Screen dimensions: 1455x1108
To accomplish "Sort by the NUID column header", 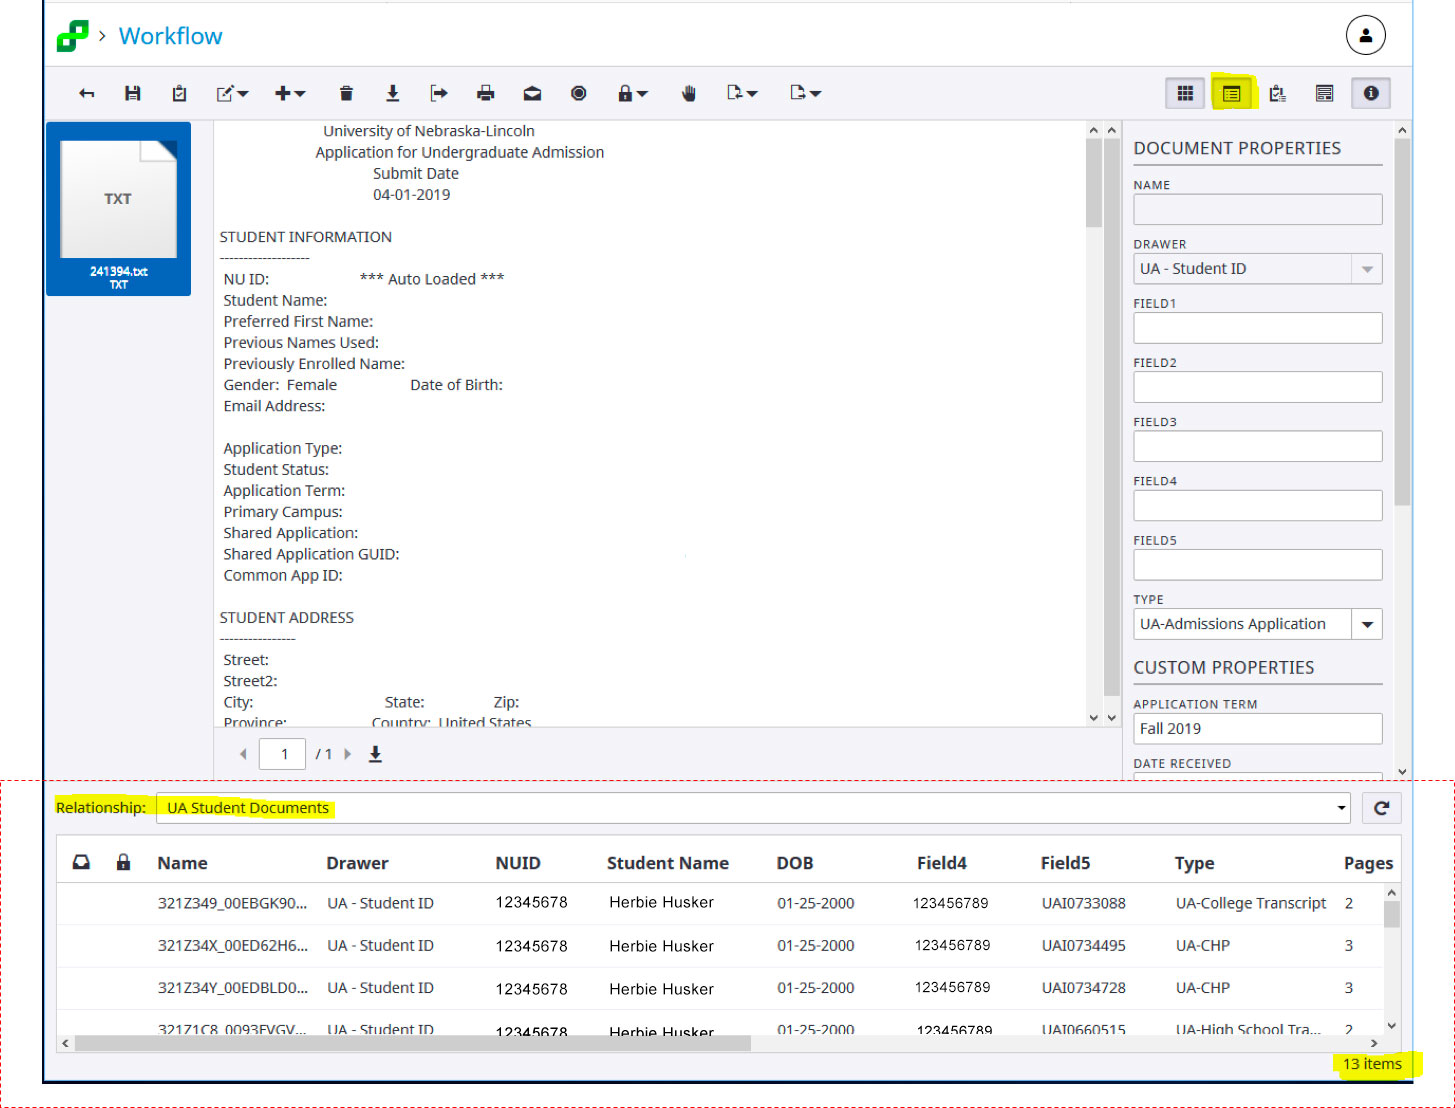I will click(518, 863).
